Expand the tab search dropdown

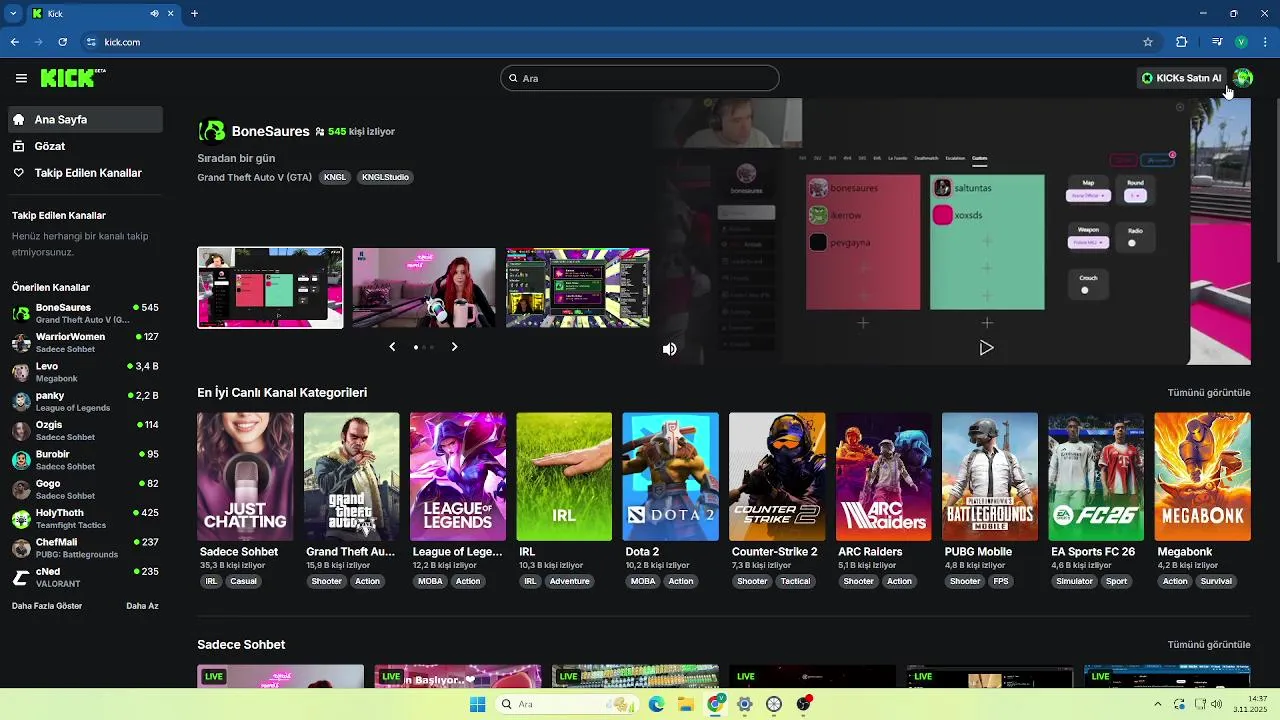click(13, 14)
